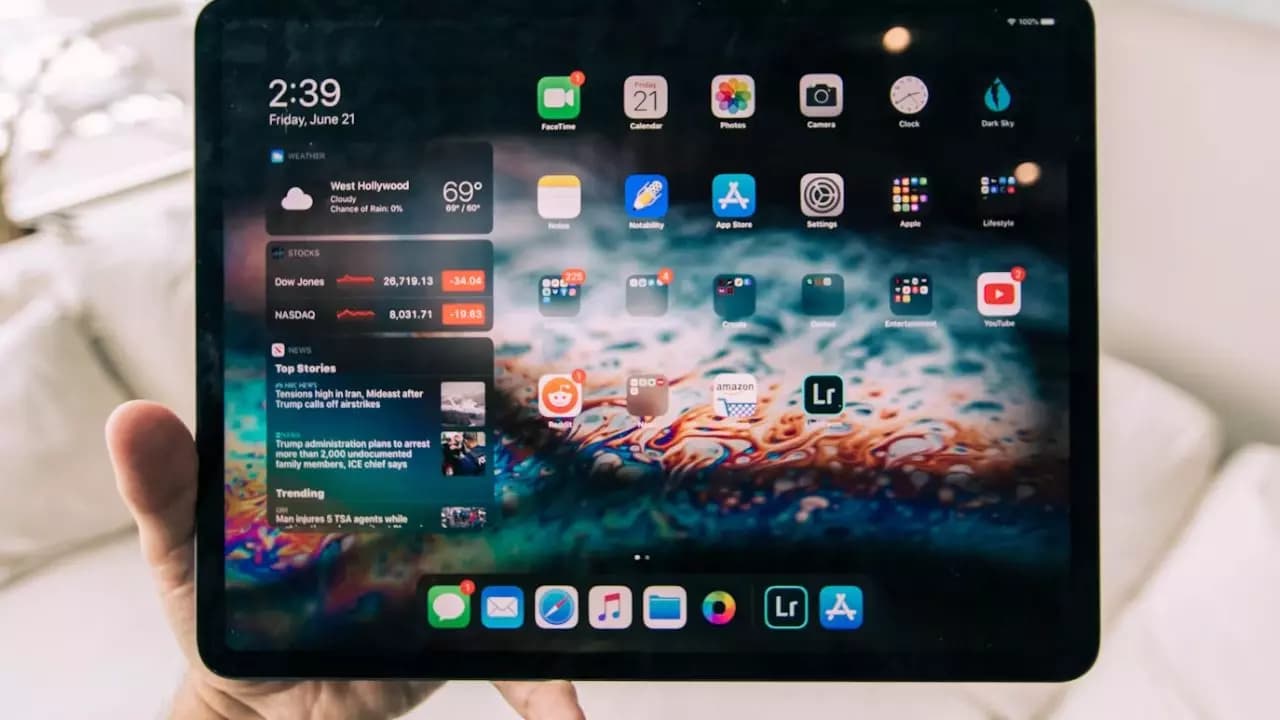Screen dimensions: 1280x720
Task: Open the color wheel app in the dock
Action: pyautogui.click(x=718, y=607)
